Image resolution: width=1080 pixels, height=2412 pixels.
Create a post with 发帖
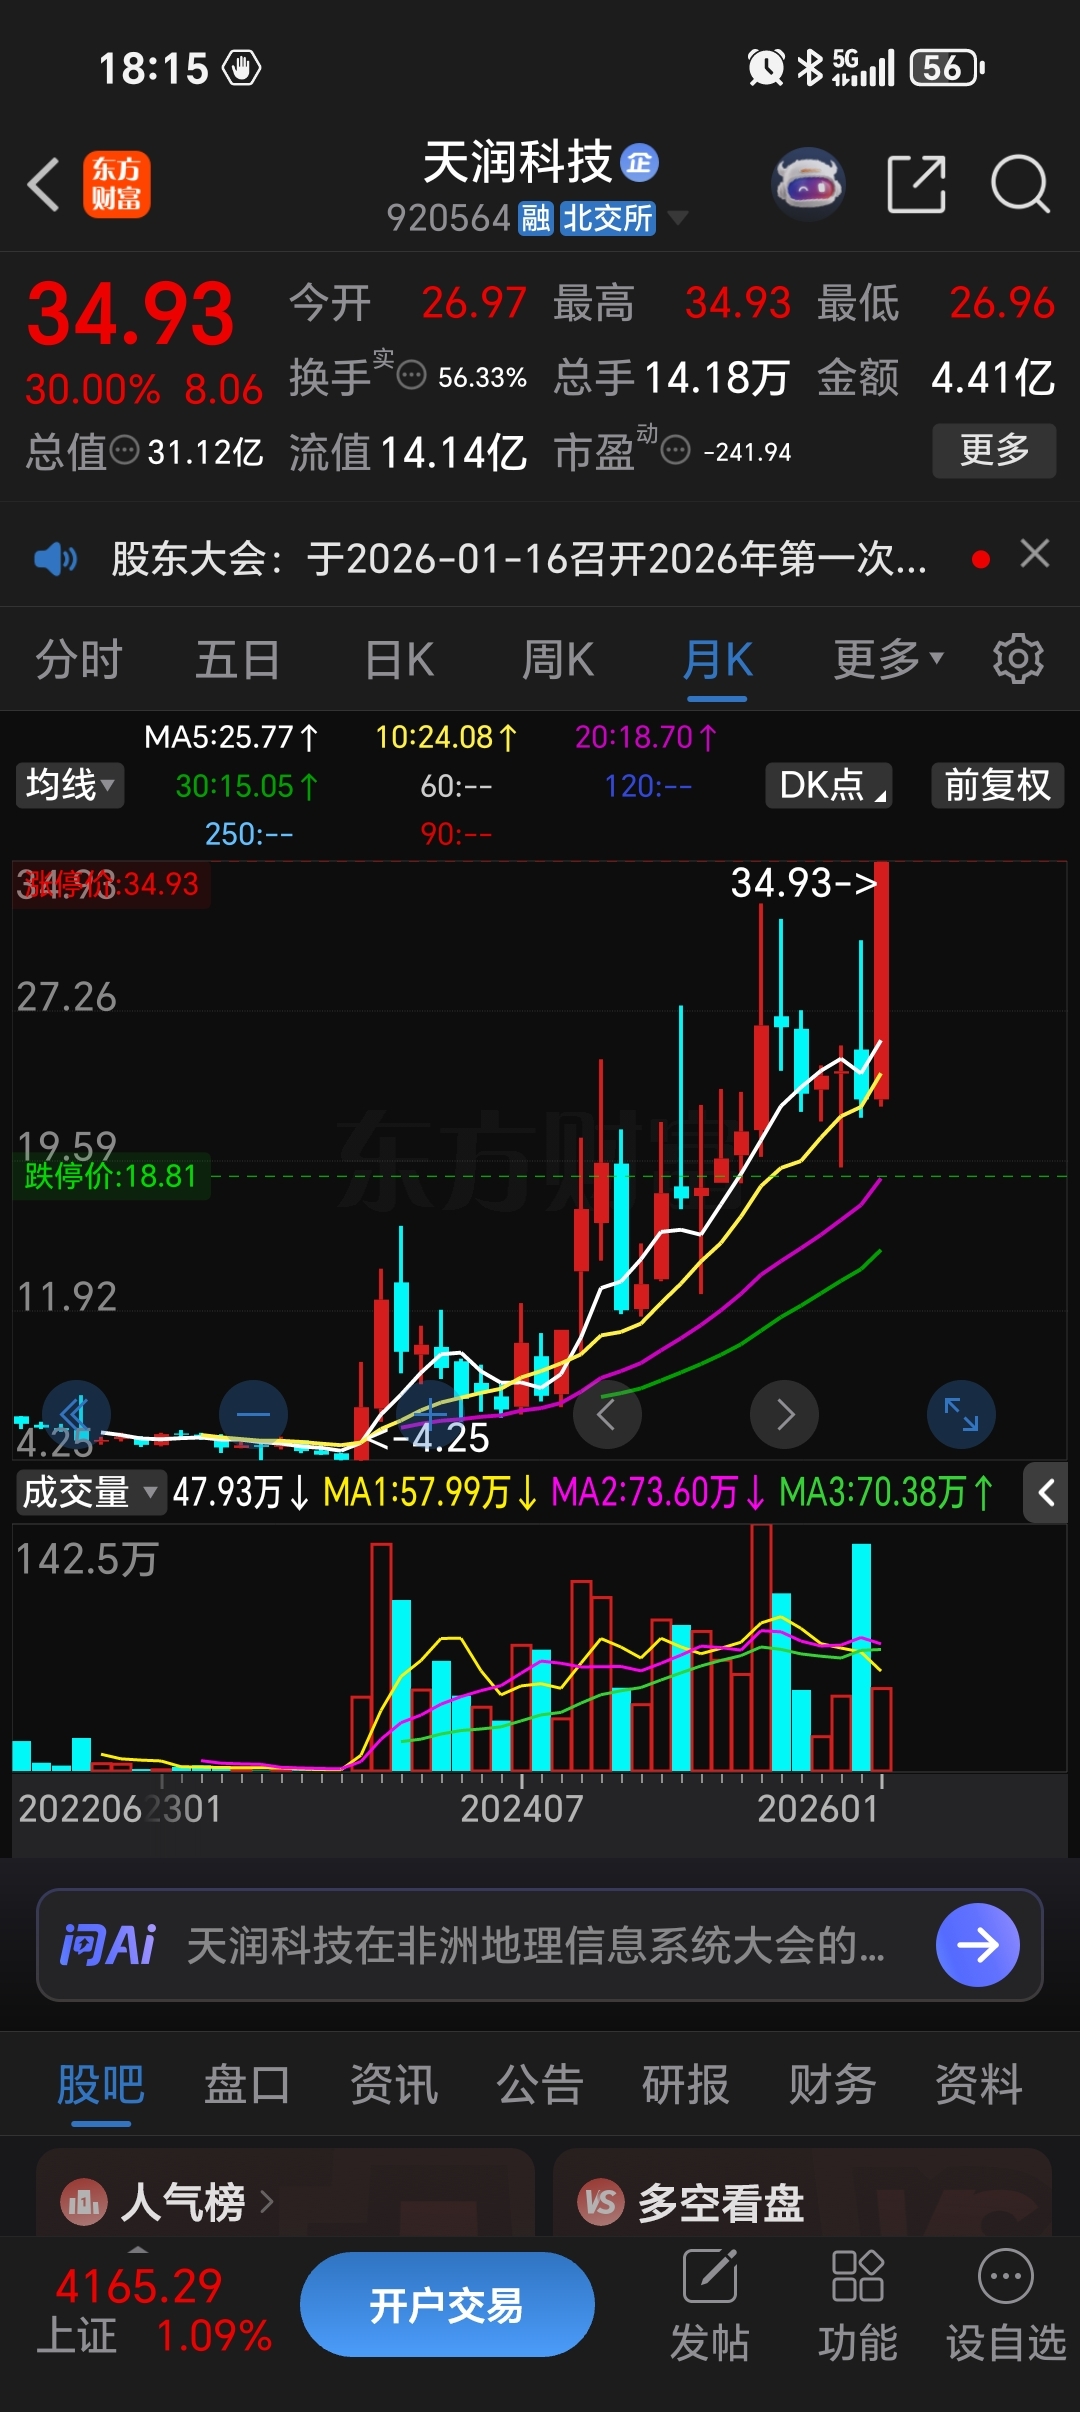point(710,2306)
